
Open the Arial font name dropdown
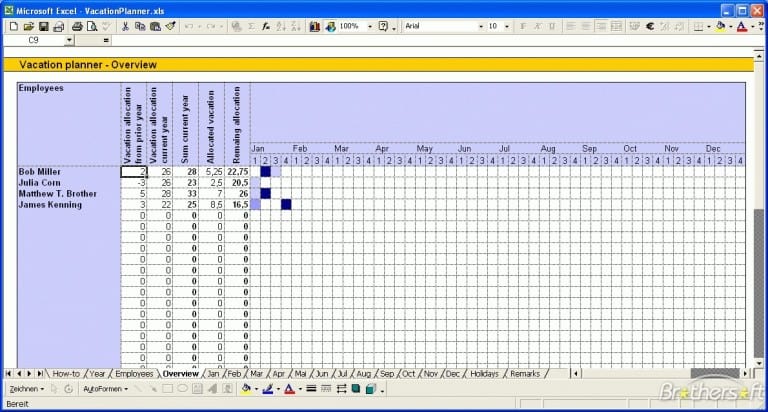point(481,26)
